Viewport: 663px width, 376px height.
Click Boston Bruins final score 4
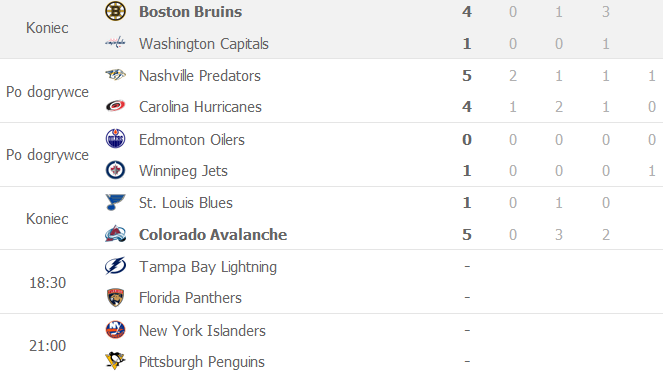tap(467, 11)
